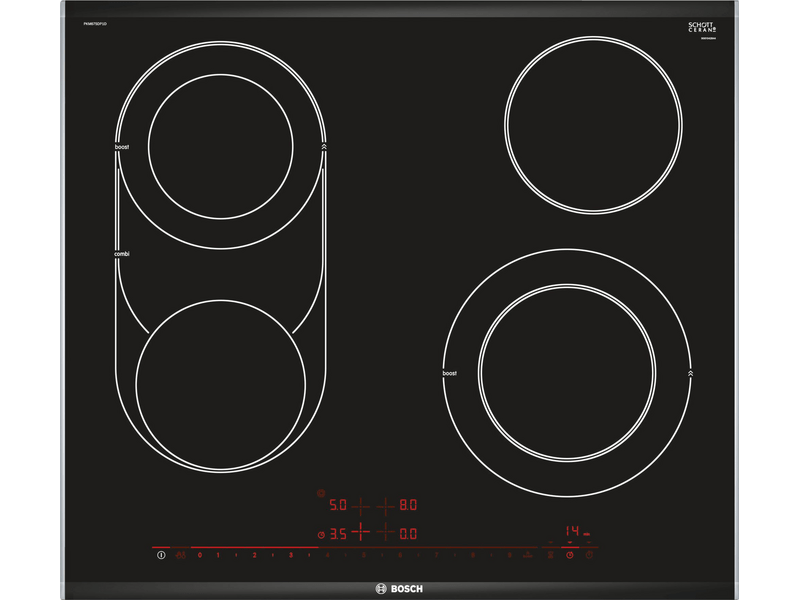Tap the 3.5 power level display
The image size is (800, 600).
coord(338,533)
